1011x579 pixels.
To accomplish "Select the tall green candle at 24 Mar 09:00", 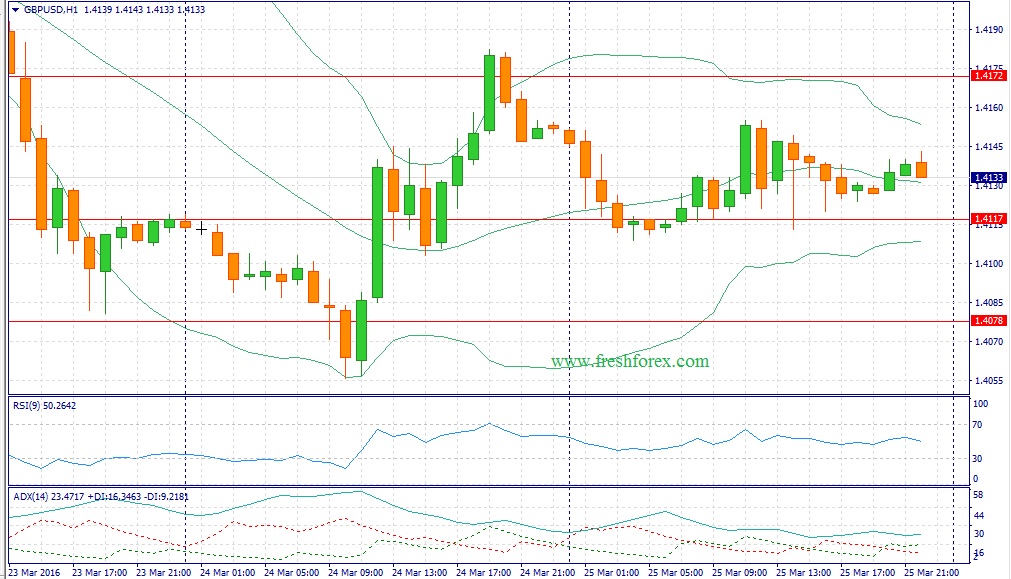I will (377, 232).
